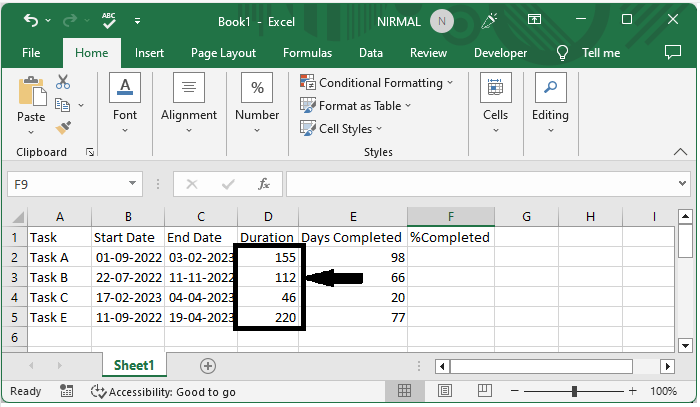Viewport: 700px width, 407px height.
Task: Click the Cut scissors icon
Action: point(63,82)
